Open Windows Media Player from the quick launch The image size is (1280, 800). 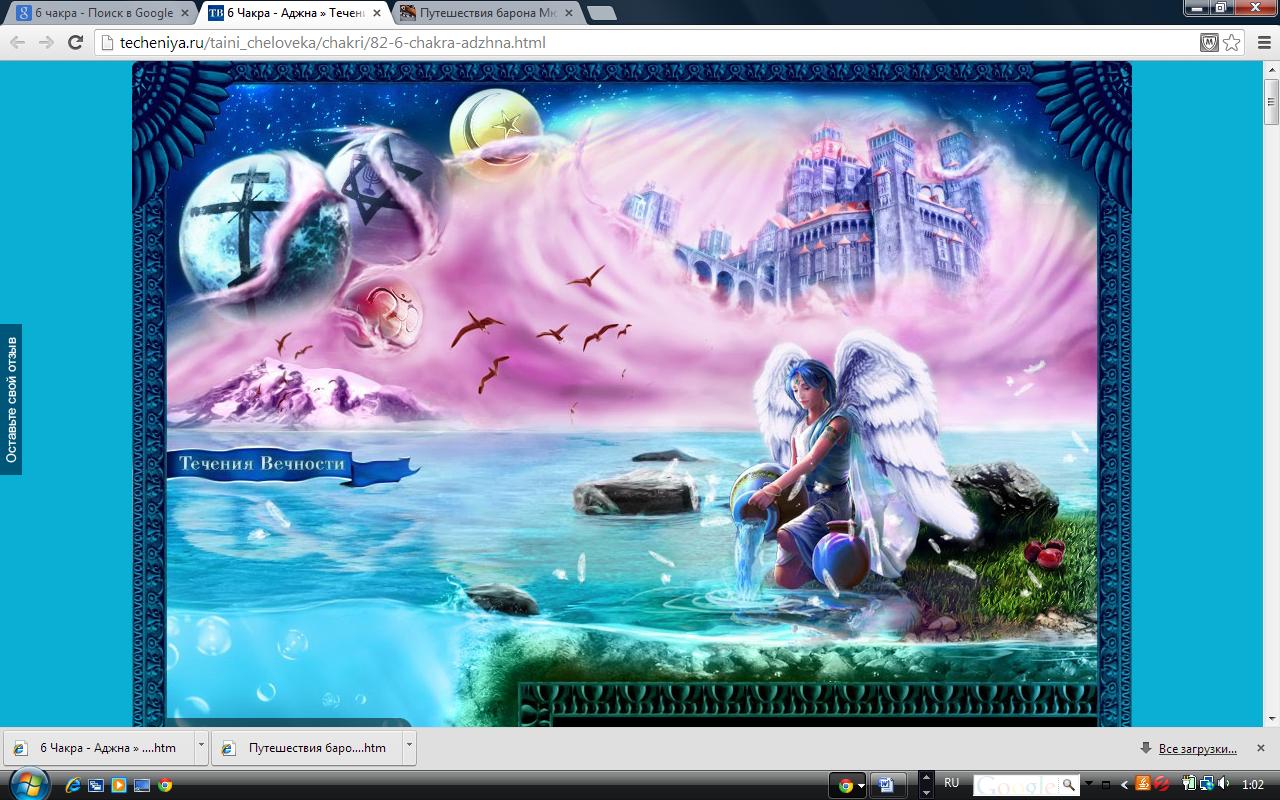pos(119,785)
